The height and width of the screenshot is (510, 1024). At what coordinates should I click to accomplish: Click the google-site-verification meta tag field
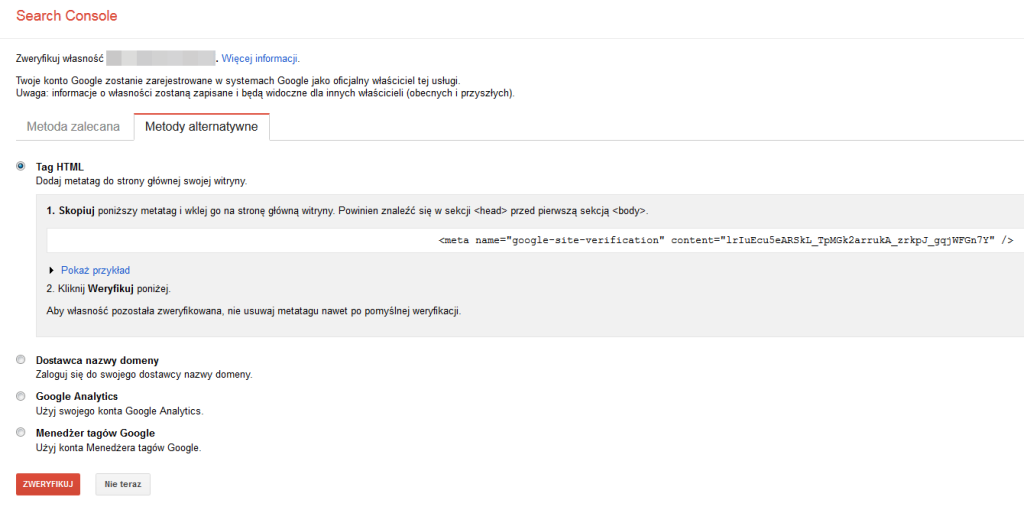[x=535, y=240]
